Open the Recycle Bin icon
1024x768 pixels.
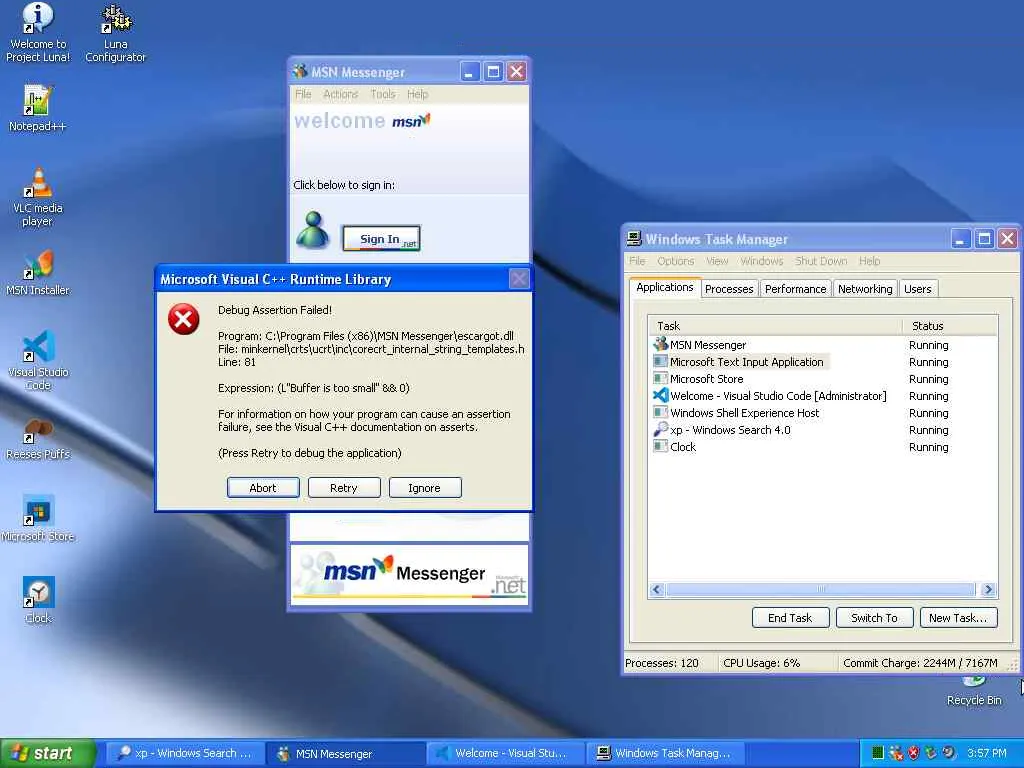coord(974,691)
